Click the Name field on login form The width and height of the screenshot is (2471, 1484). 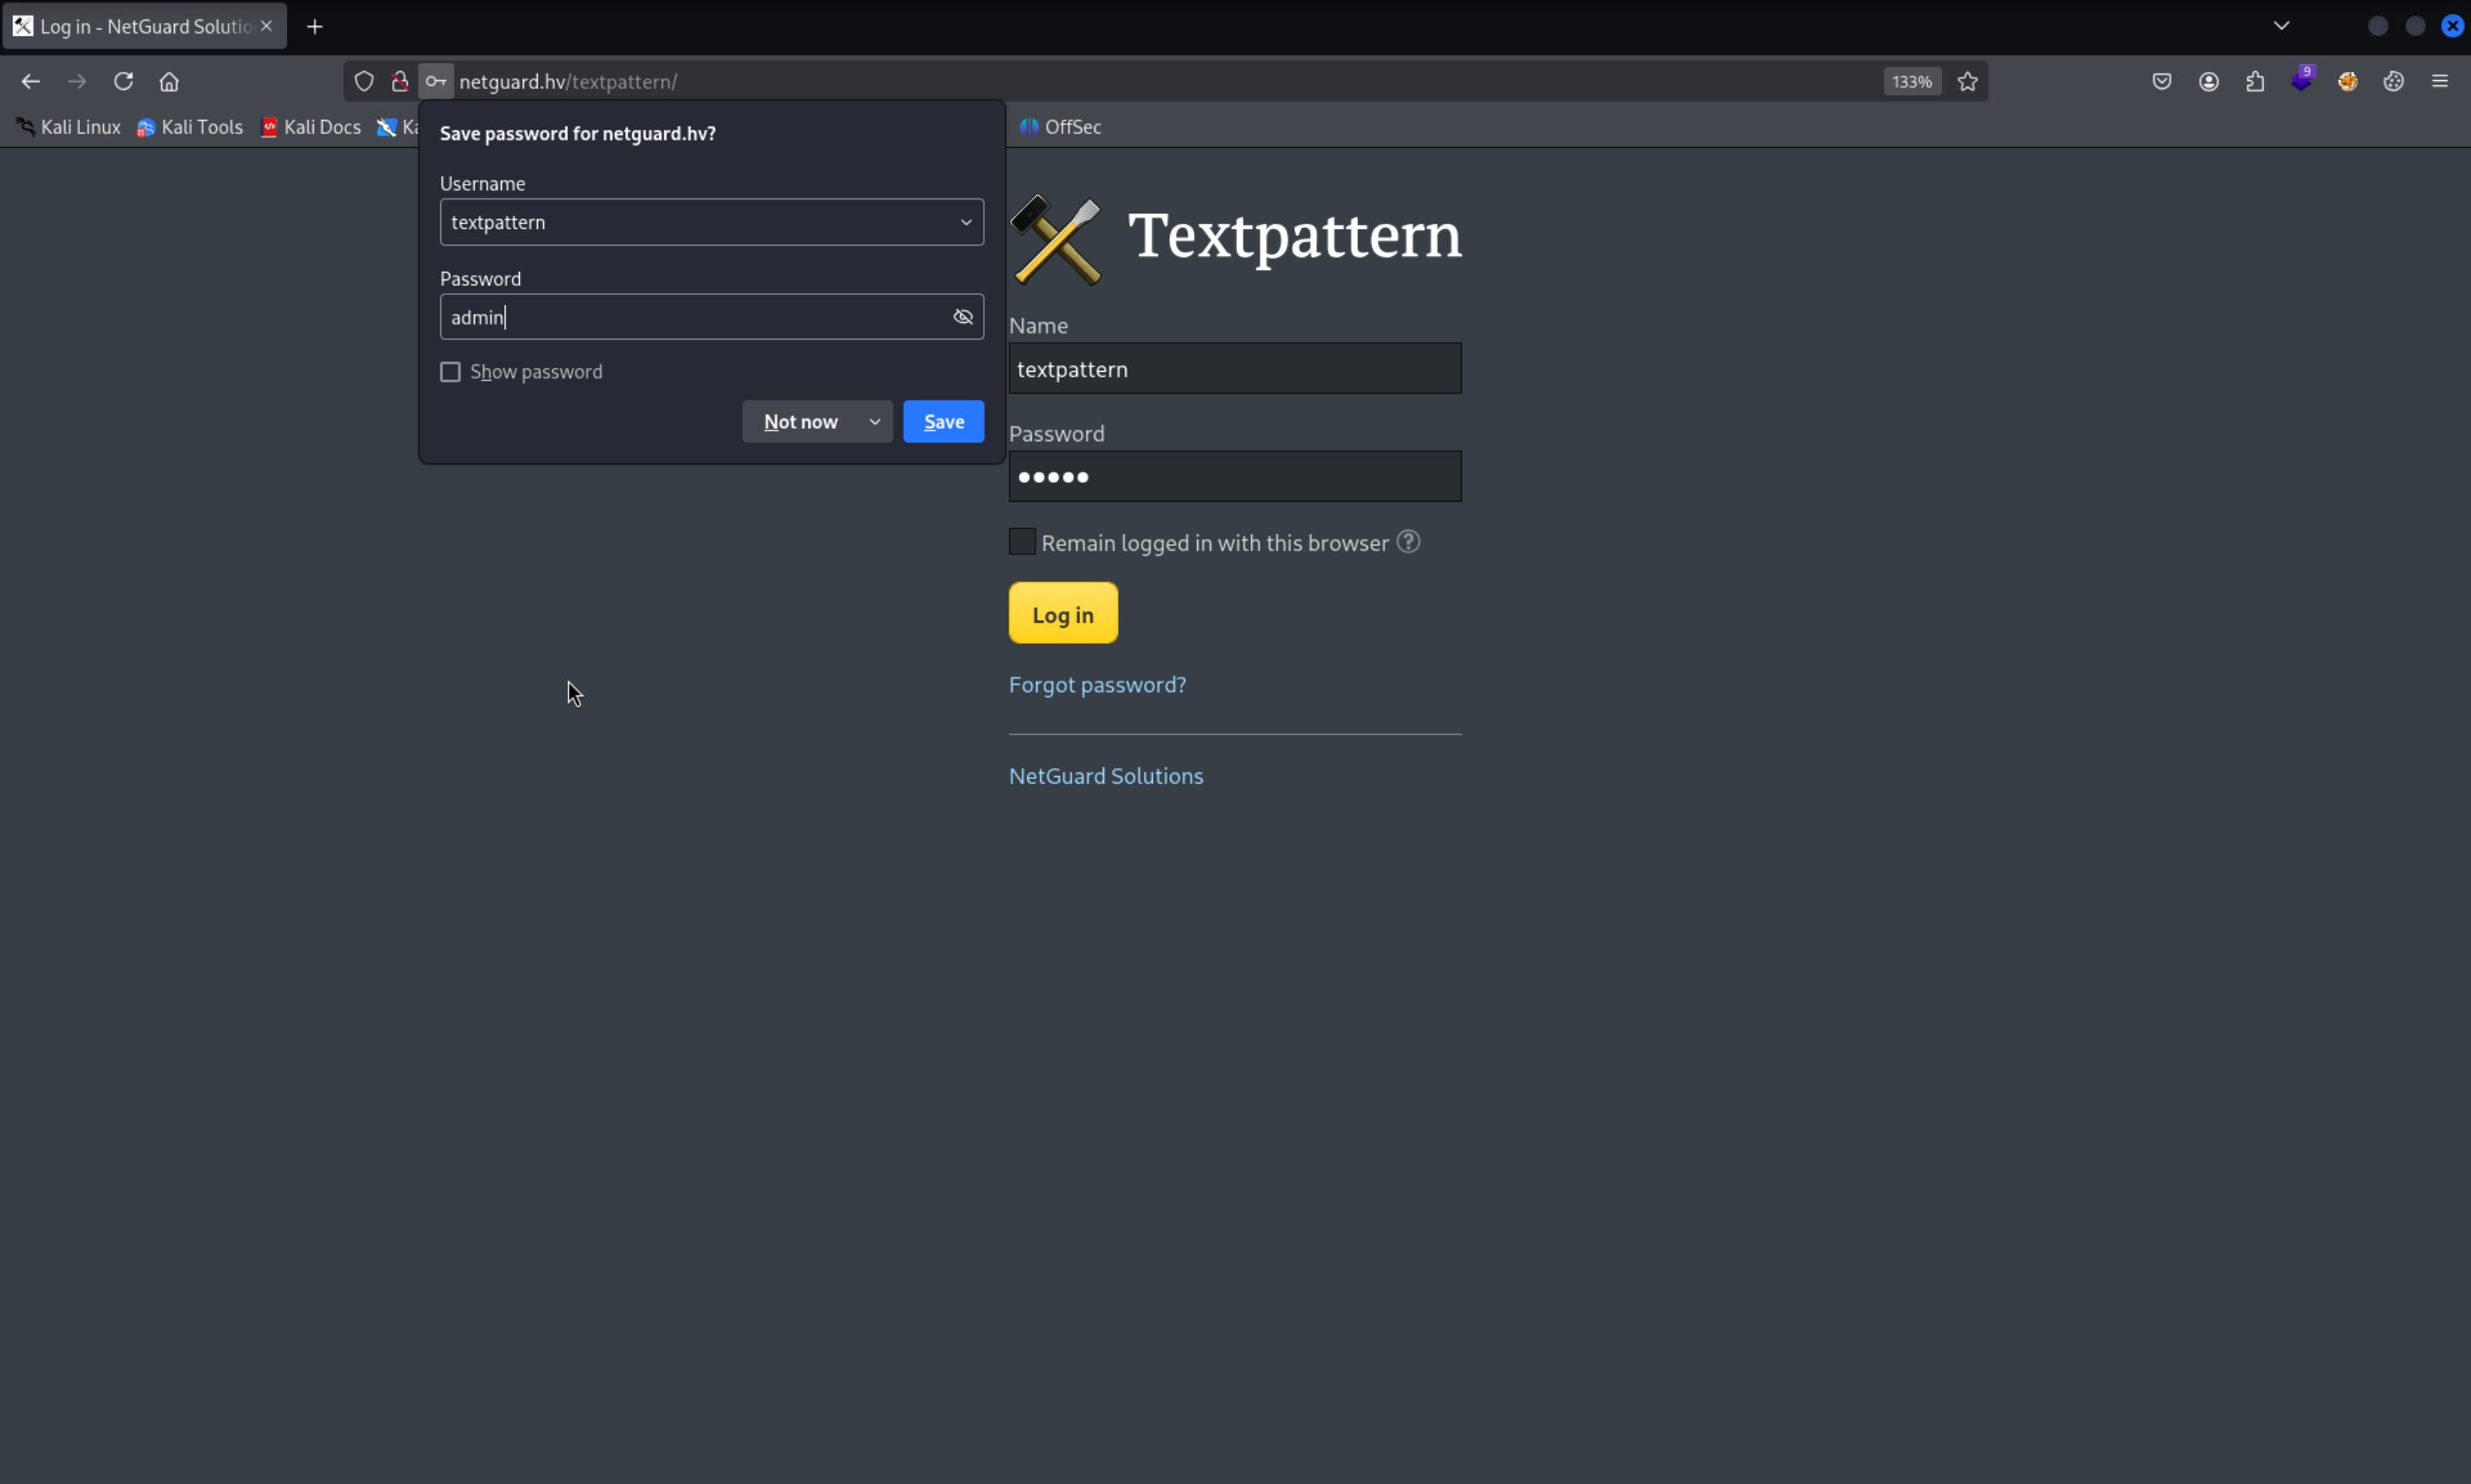[1234, 369]
